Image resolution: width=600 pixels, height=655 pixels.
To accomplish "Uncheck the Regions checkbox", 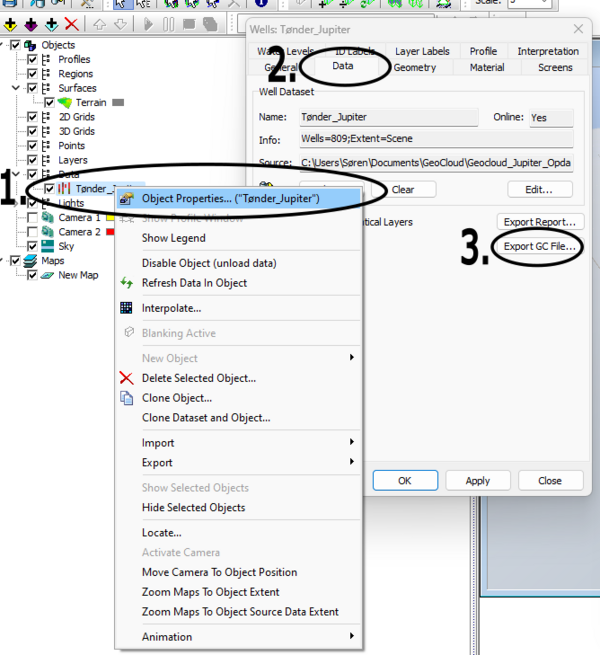I will 32,74.
